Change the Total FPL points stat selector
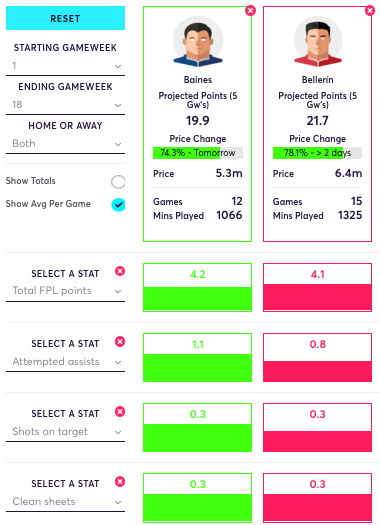 pyautogui.click(x=65, y=291)
